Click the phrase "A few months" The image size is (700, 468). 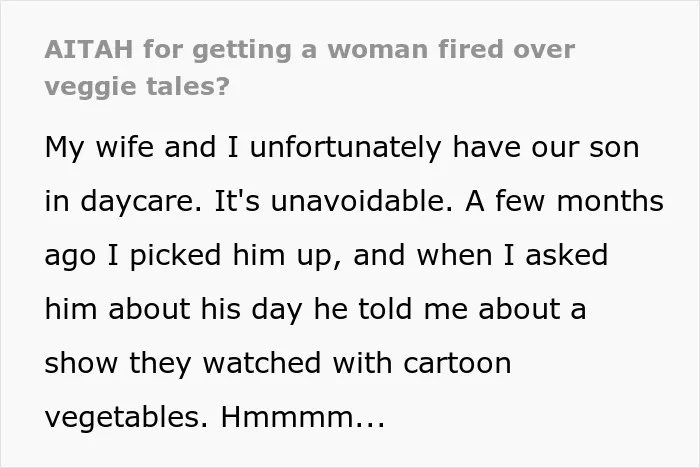pos(564,201)
